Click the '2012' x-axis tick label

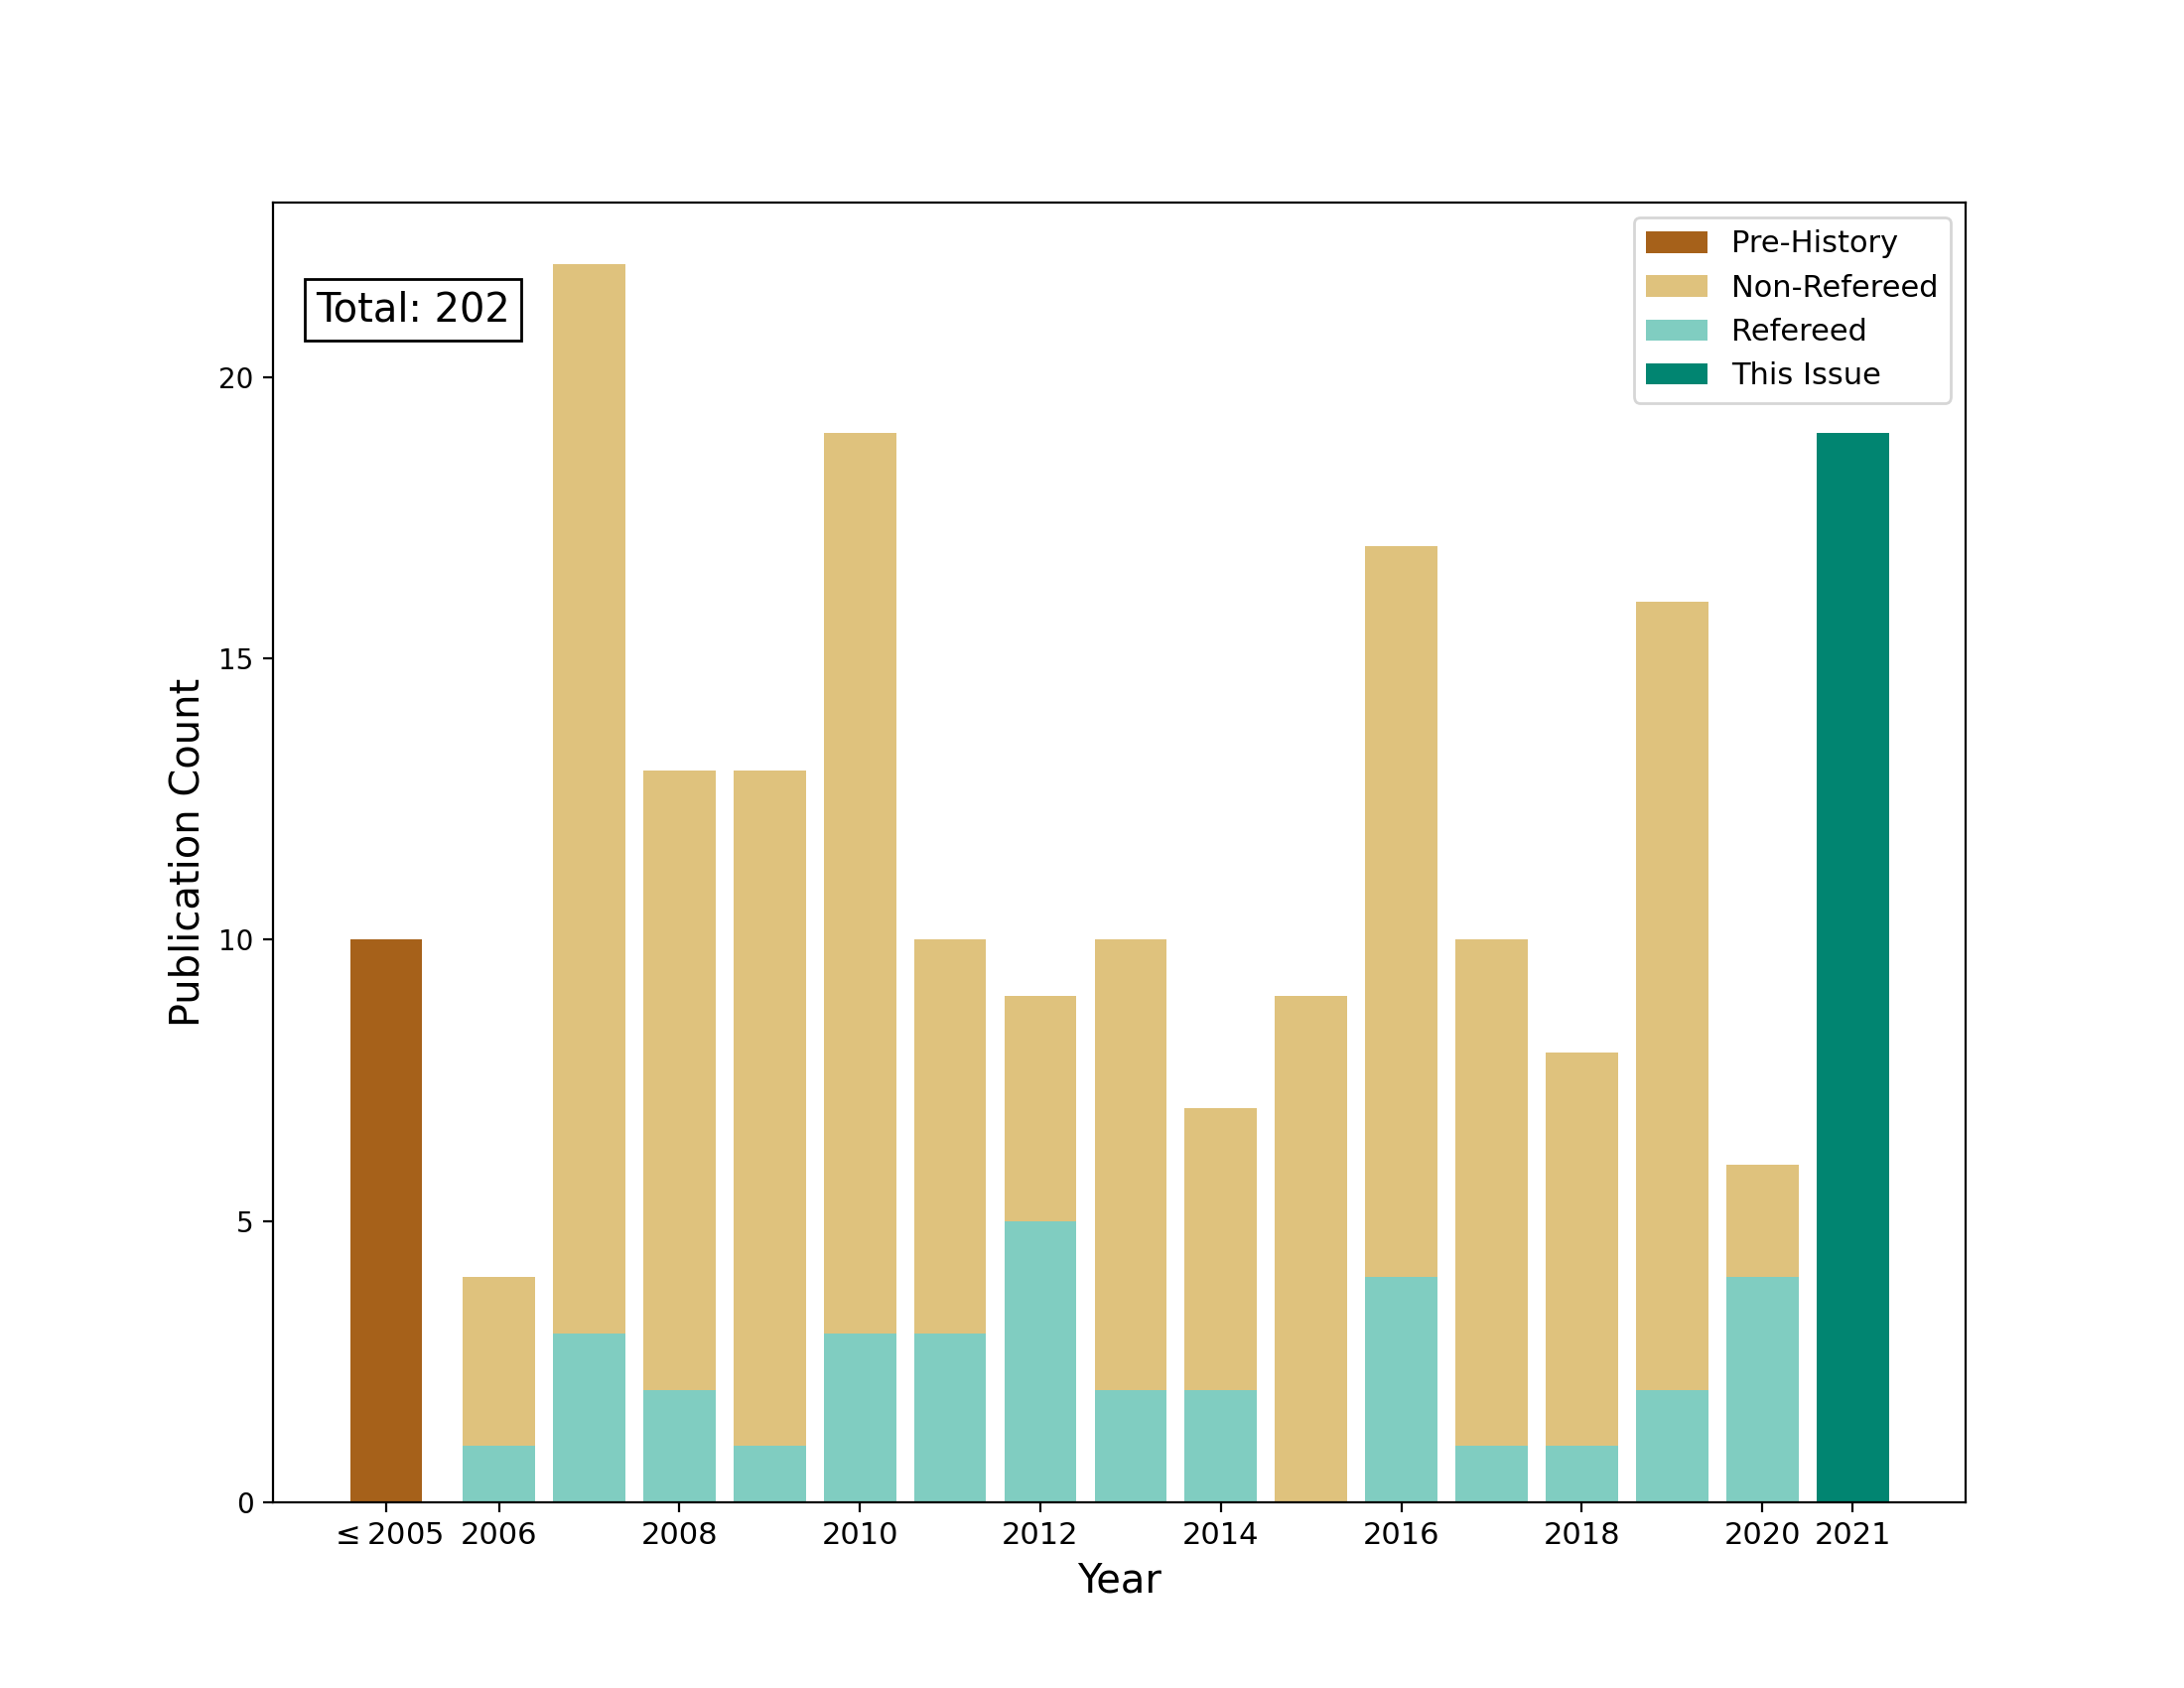(1040, 1533)
